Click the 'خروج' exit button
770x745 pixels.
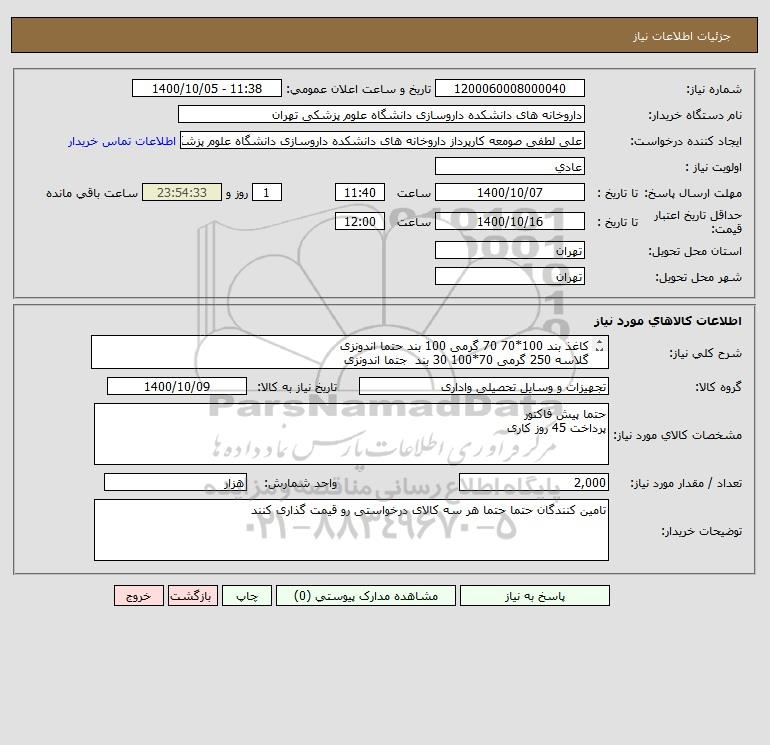(x=138, y=596)
